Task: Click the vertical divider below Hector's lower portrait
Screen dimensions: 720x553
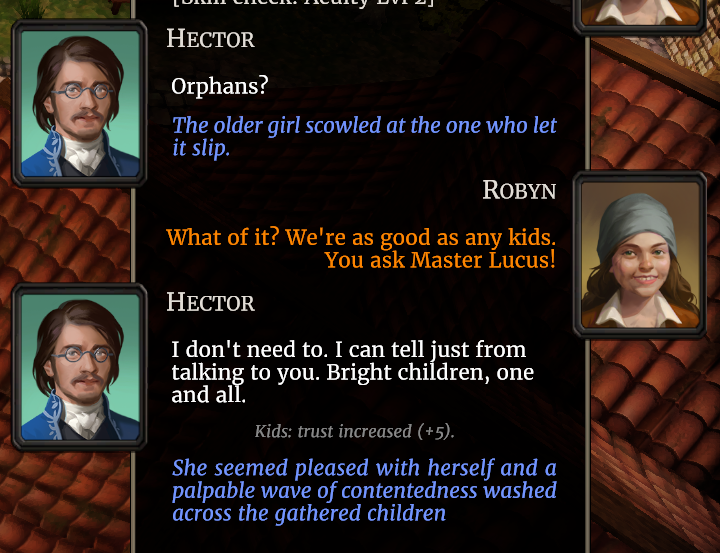Action: click(133, 502)
